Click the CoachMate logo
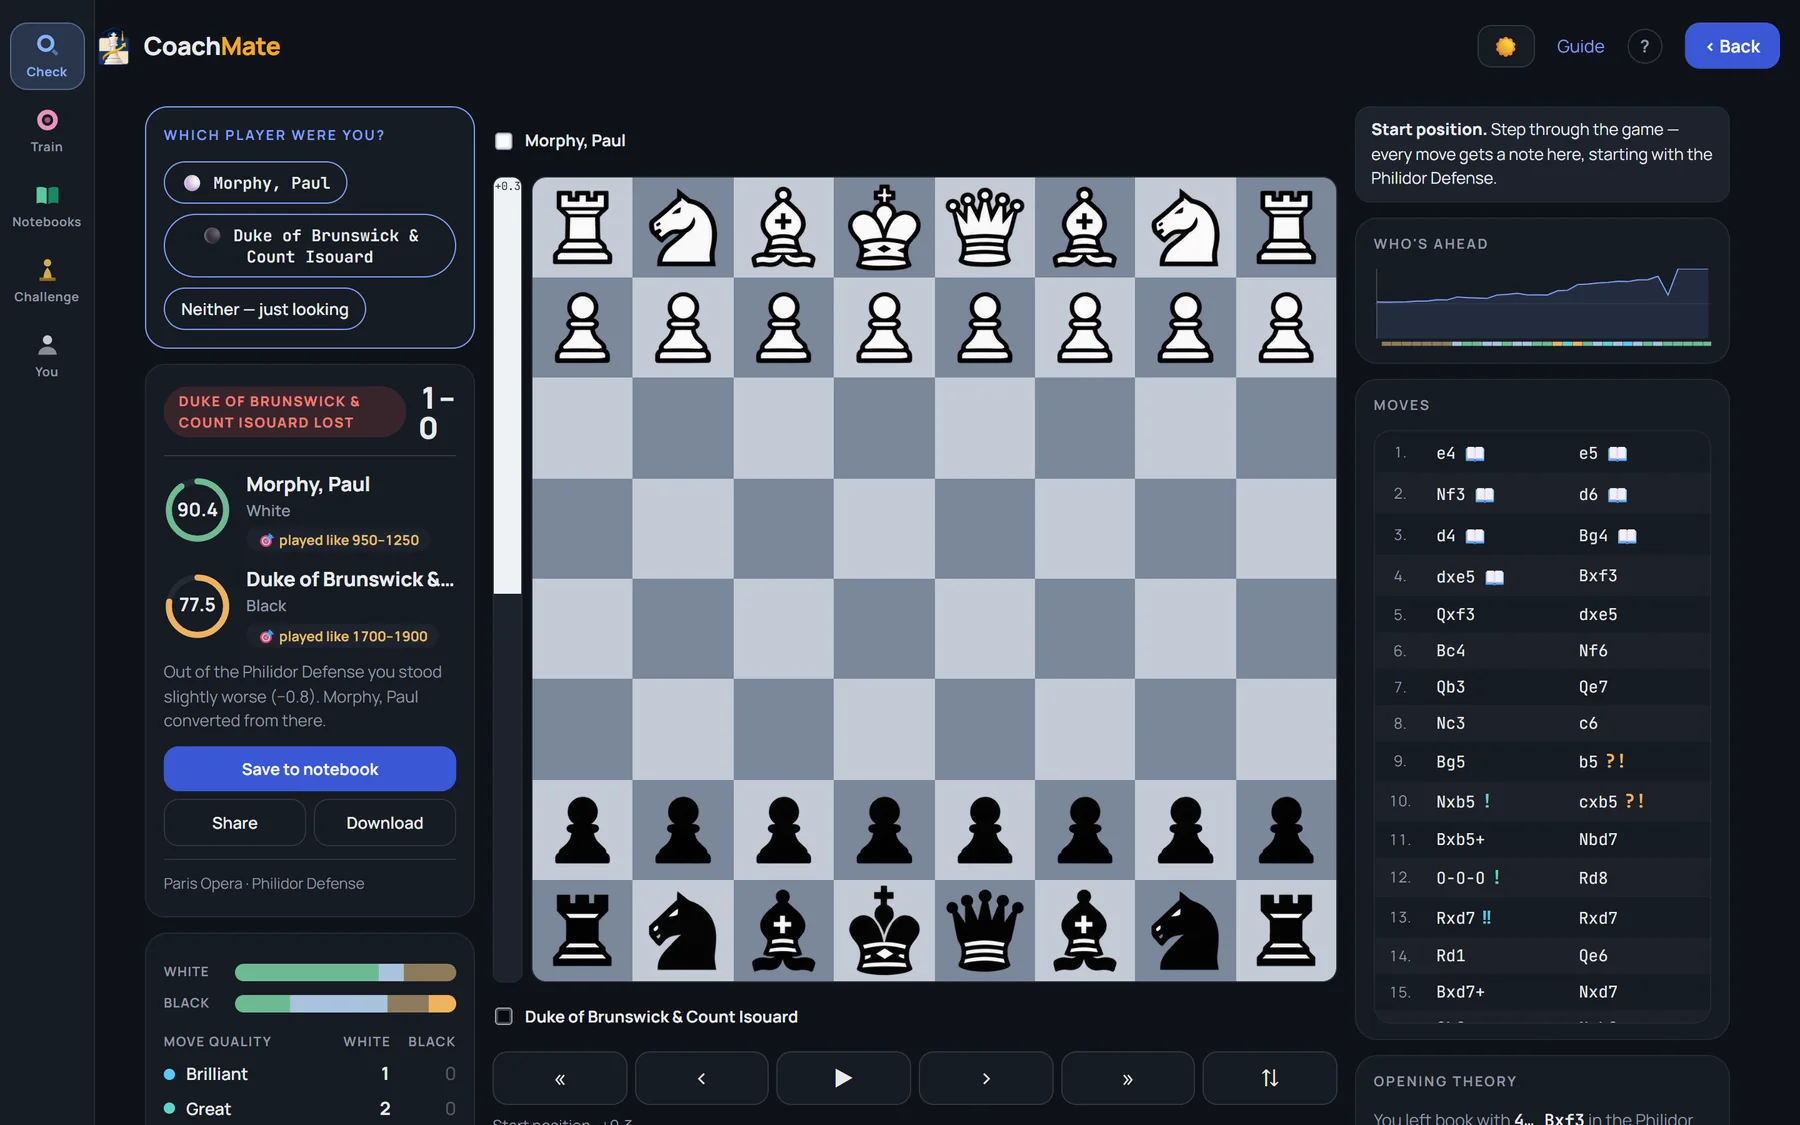Image resolution: width=1800 pixels, height=1125 pixels. point(190,46)
